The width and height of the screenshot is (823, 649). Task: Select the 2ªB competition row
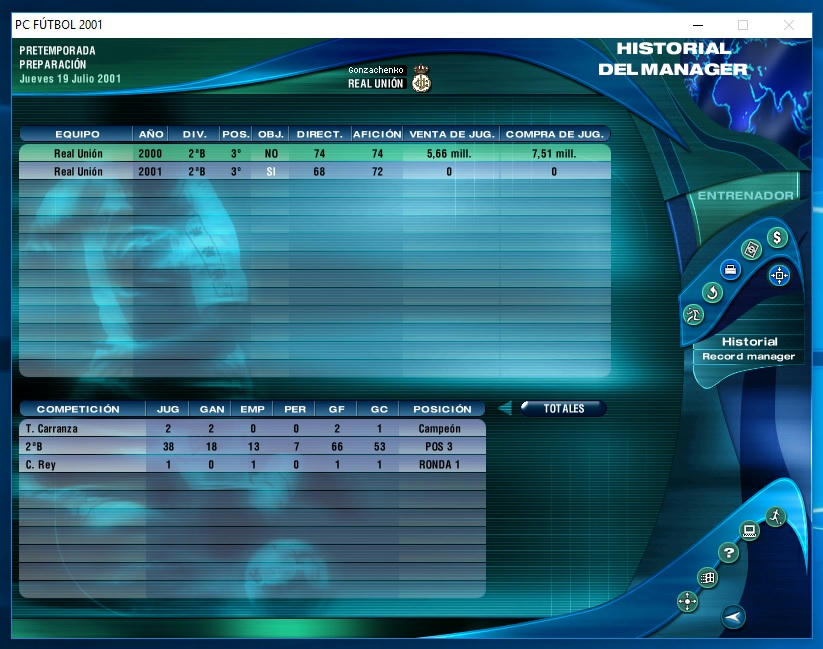252,446
